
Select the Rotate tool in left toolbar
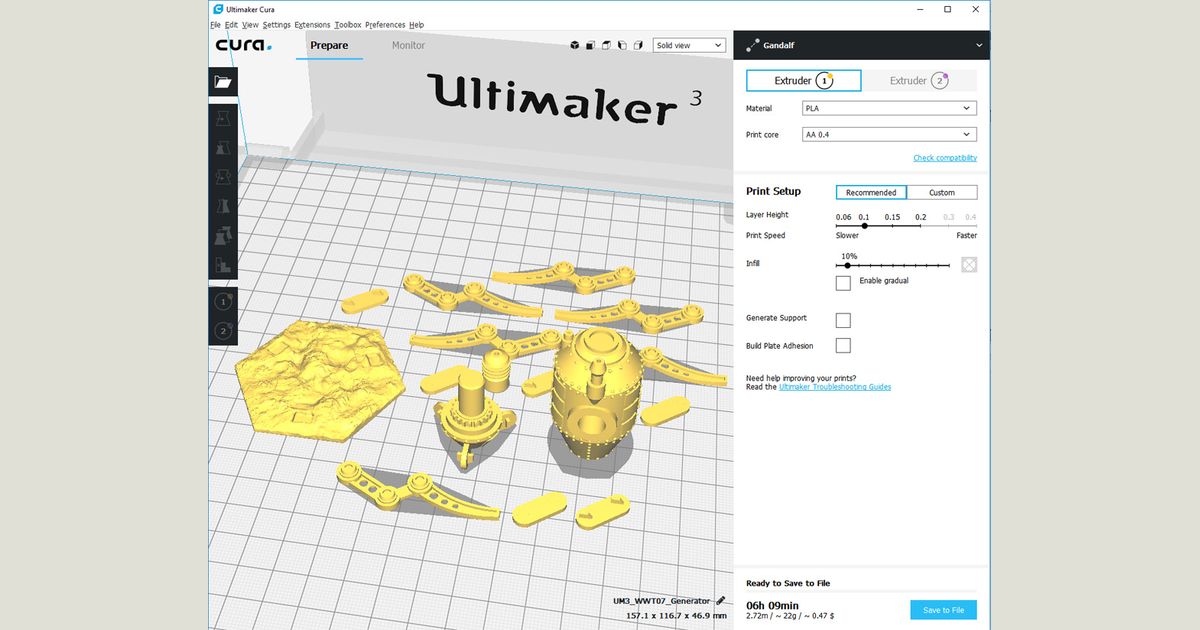[x=223, y=178]
